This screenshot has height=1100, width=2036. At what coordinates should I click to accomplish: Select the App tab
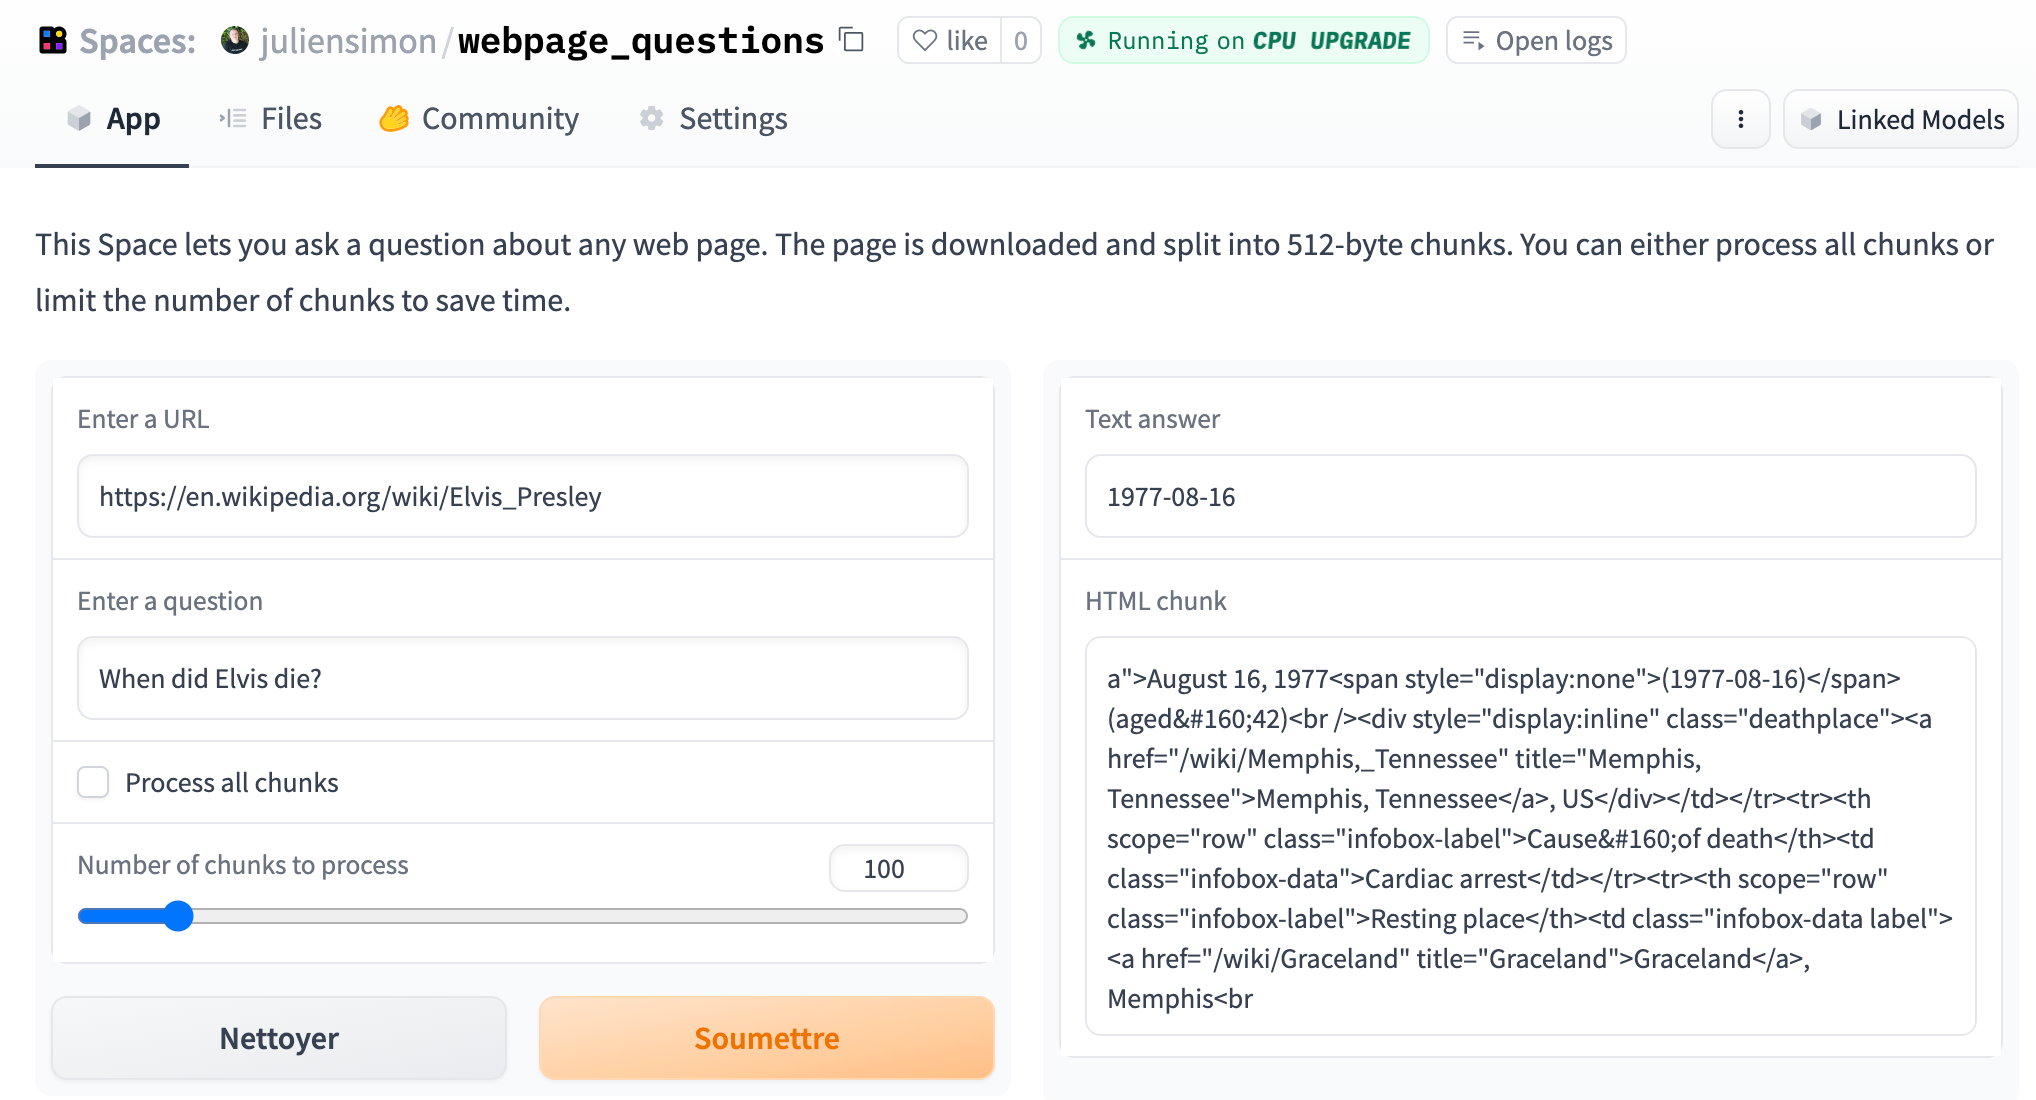(113, 119)
